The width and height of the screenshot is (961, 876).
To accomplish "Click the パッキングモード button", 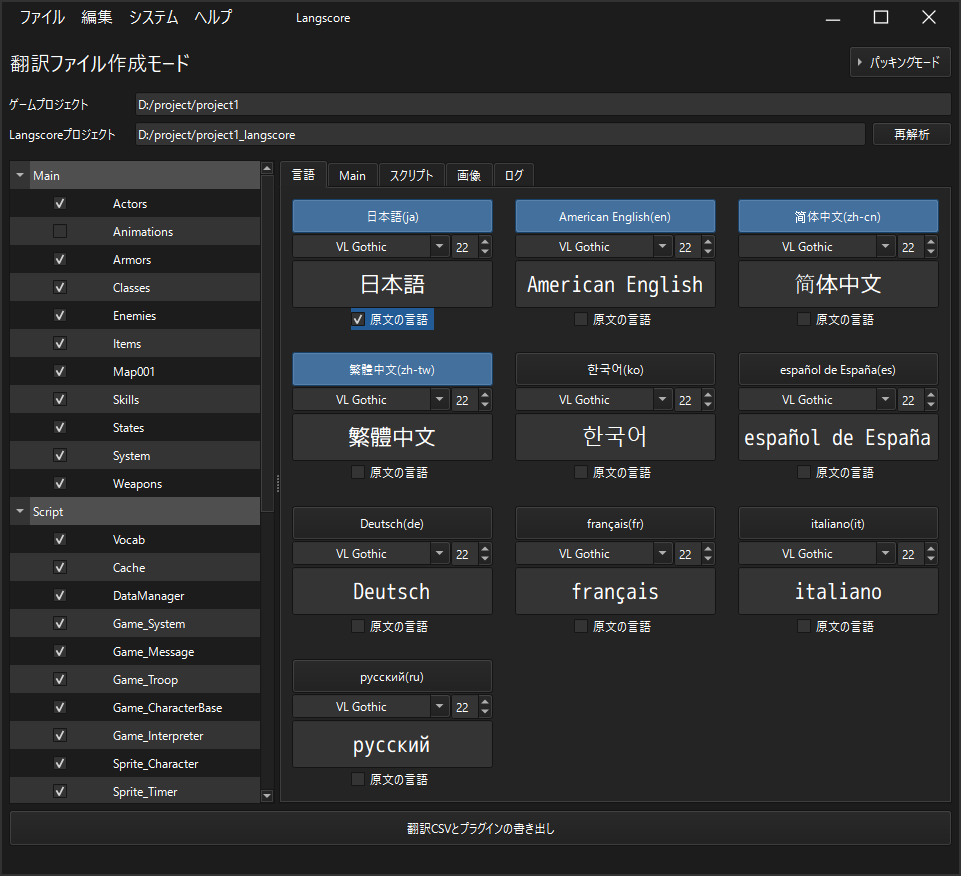I will 900,63.
